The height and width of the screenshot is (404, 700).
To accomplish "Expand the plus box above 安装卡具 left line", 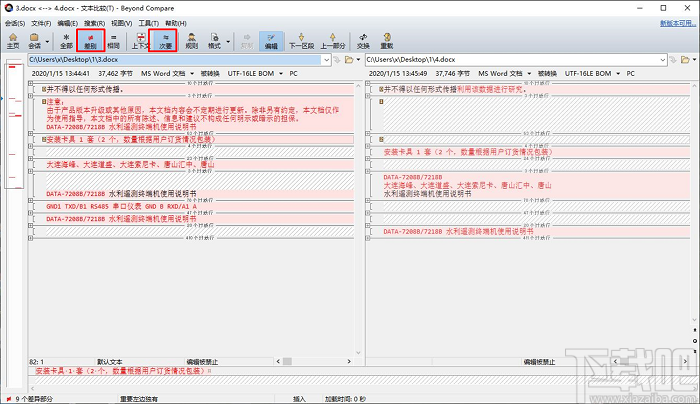I will pos(30,133).
